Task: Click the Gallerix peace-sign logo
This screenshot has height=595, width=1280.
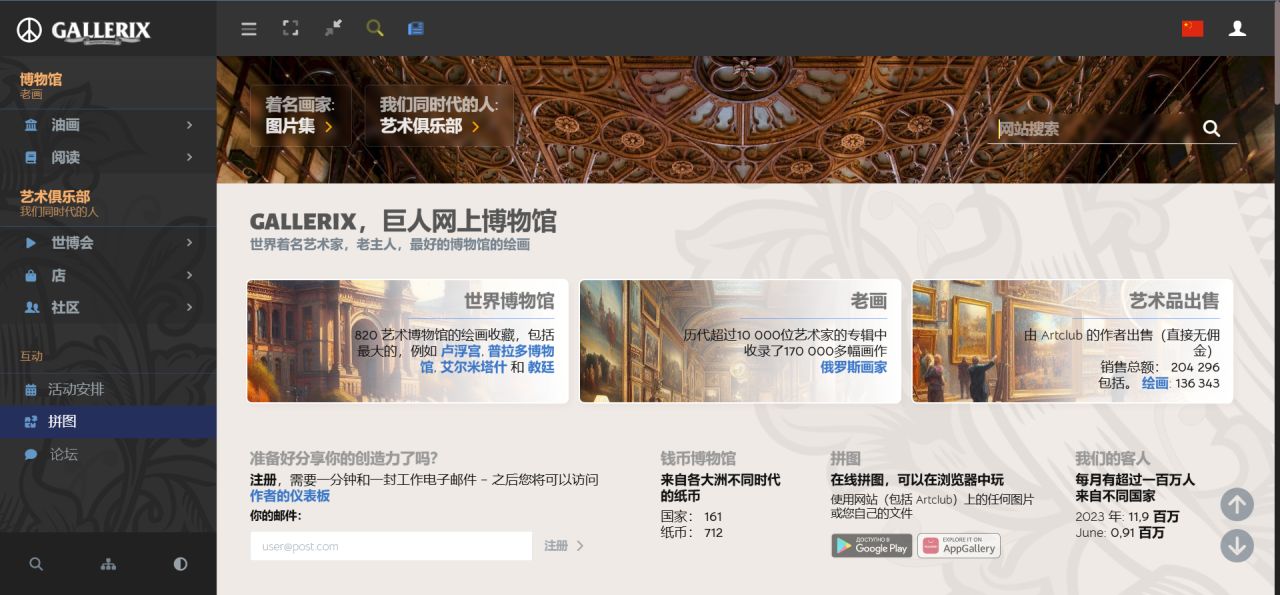Action: point(29,30)
